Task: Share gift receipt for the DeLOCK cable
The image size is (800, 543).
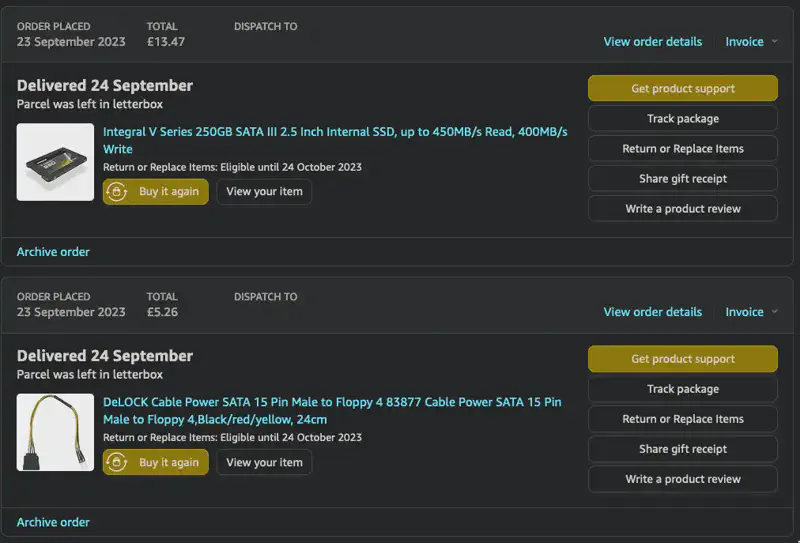Action: tap(682, 449)
